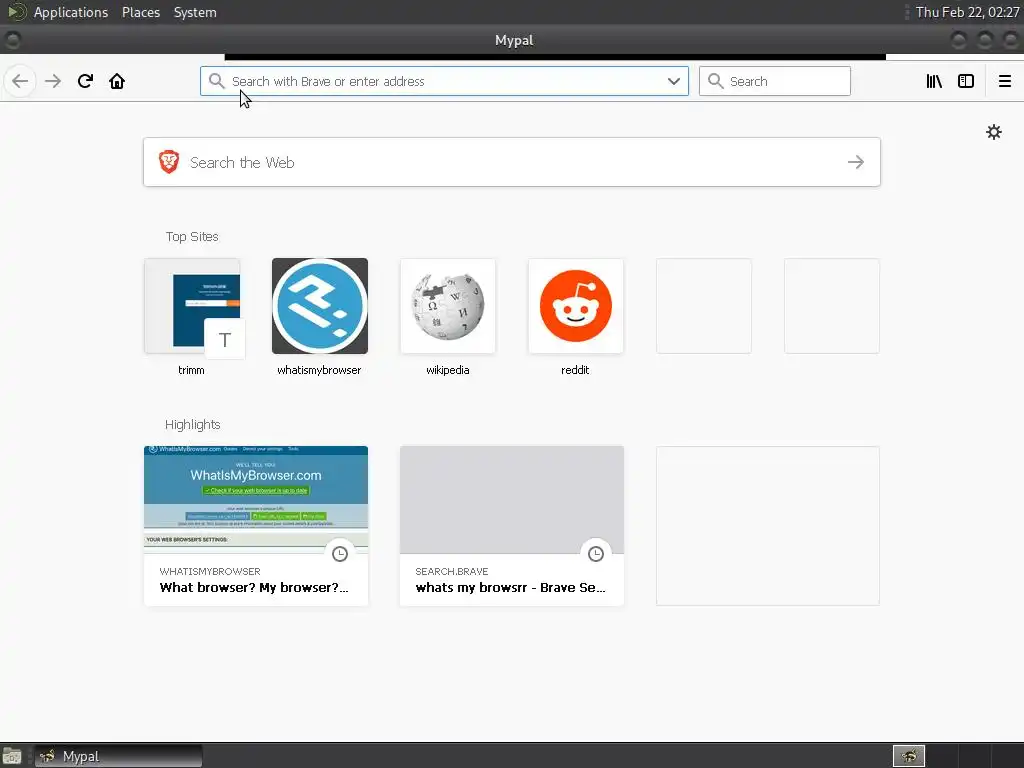Screen dimensions: 1024x768
Task: Click the forward navigation arrow
Action: pyautogui.click(x=53, y=81)
